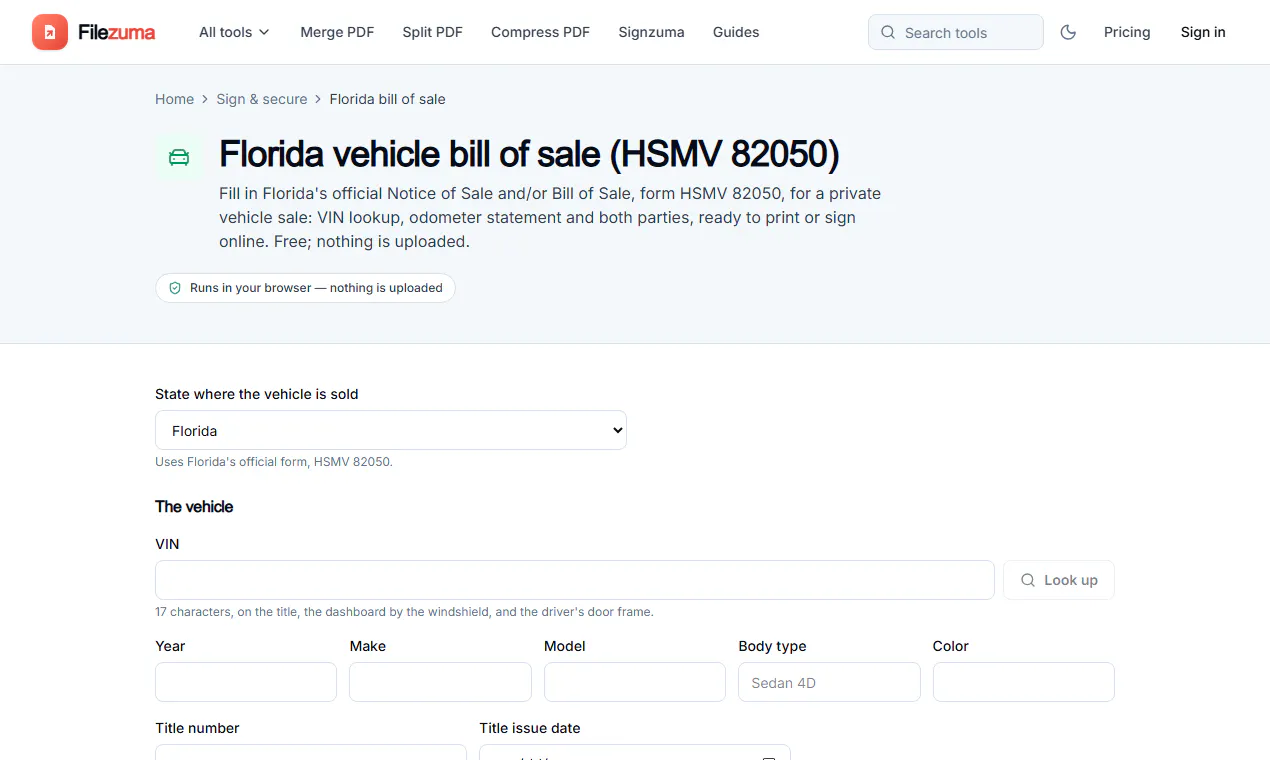Viewport: 1270px width, 760px height.
Task: Click the shield icon in the browser badge
Action: click(x=175, y=288)
